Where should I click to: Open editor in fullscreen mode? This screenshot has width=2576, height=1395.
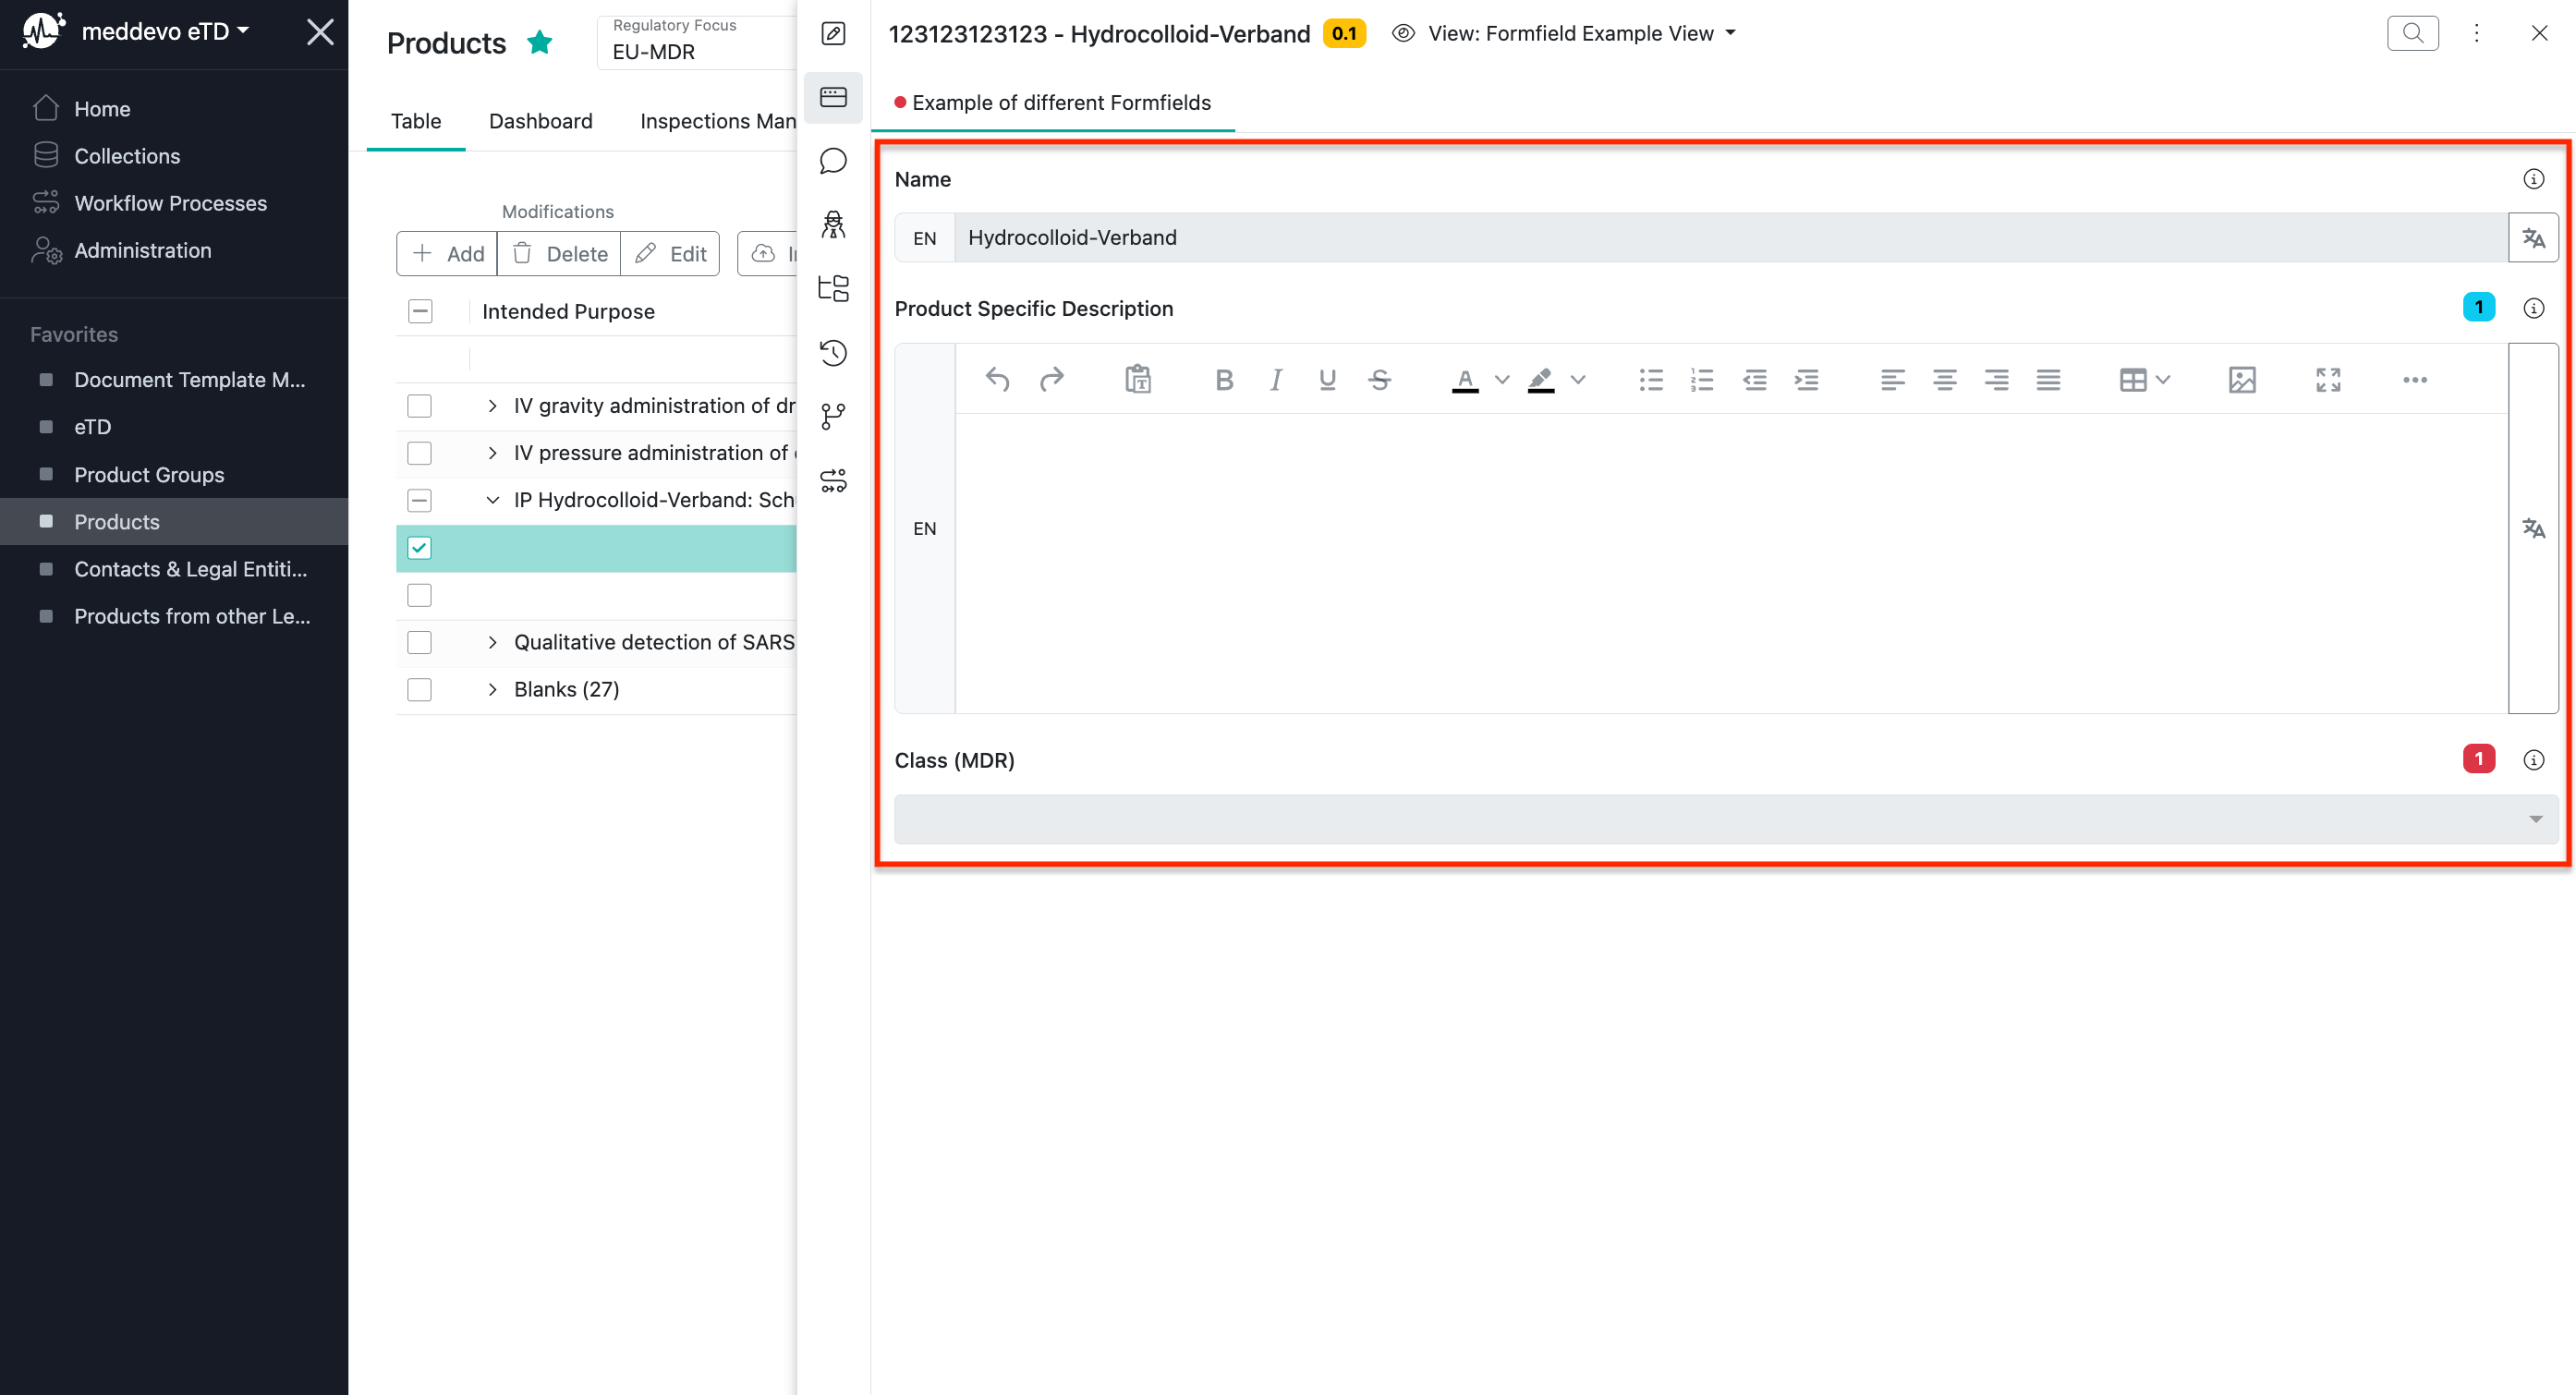(2328, 380)
